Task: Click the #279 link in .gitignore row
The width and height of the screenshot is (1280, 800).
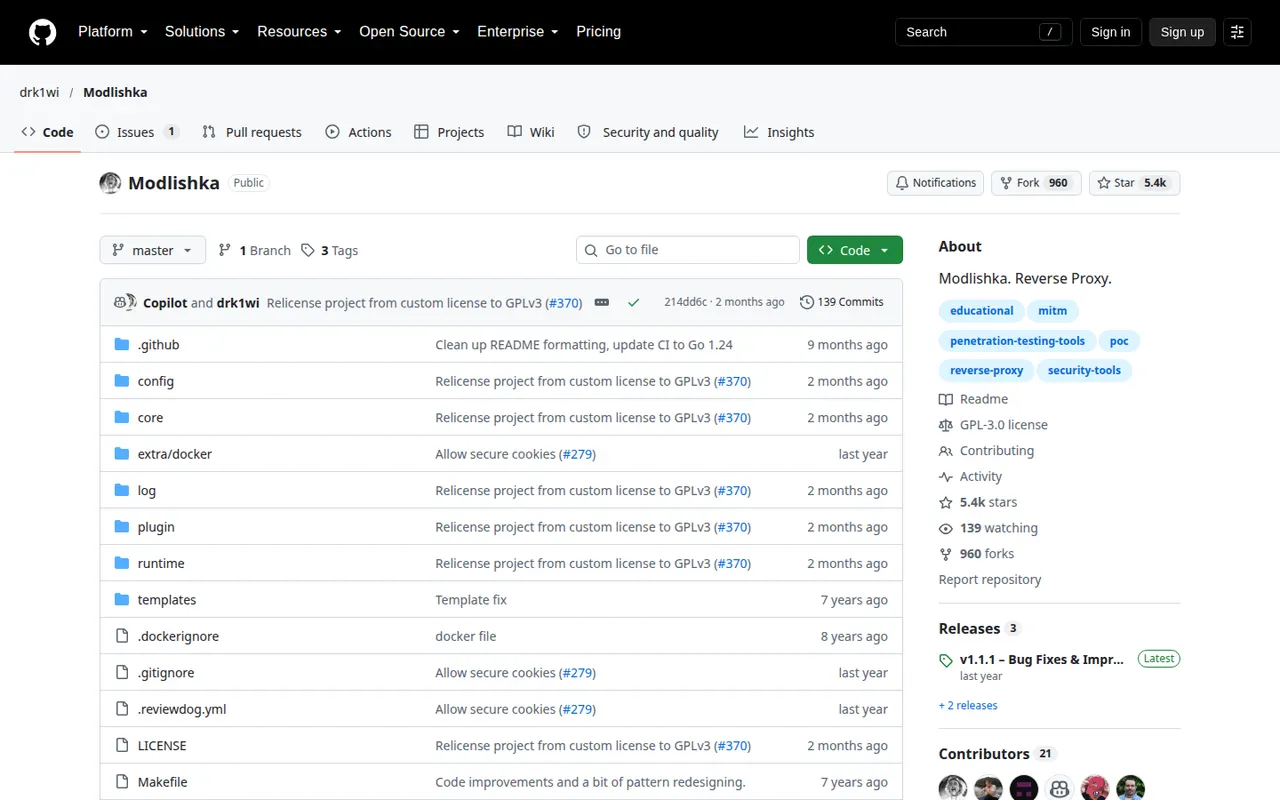Action: 577,673
